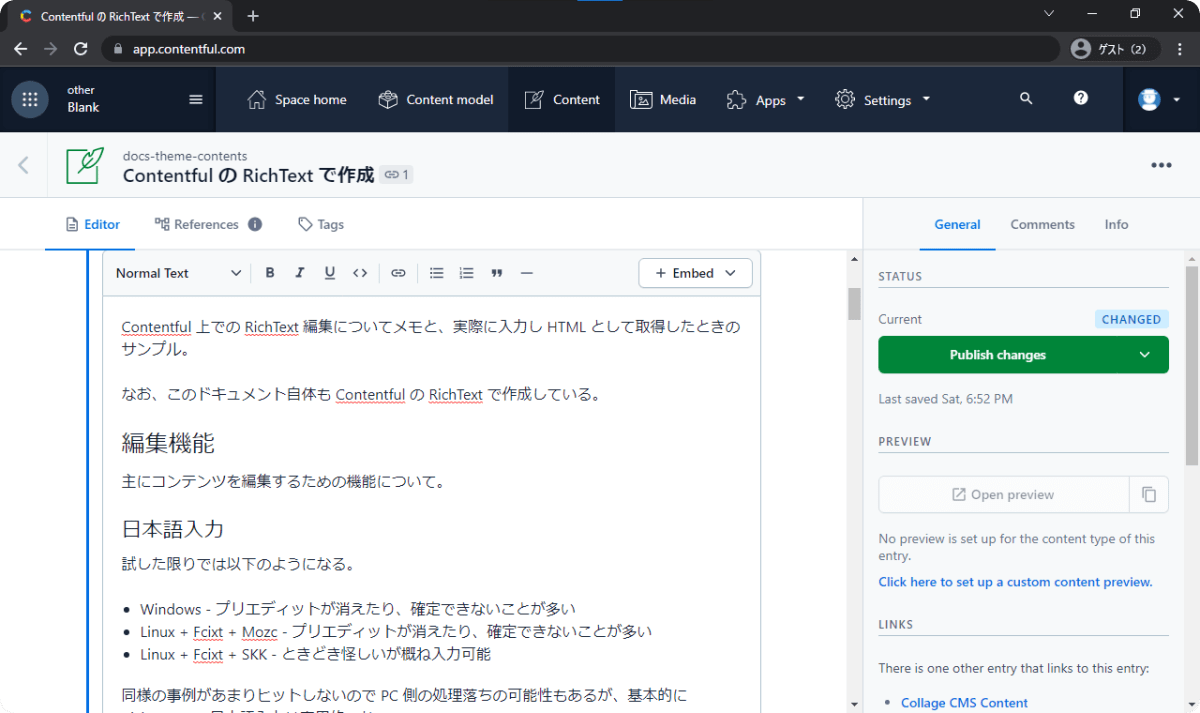Open a new browser tab
The height and width of the screenshot is (713, 1200).
253,16
